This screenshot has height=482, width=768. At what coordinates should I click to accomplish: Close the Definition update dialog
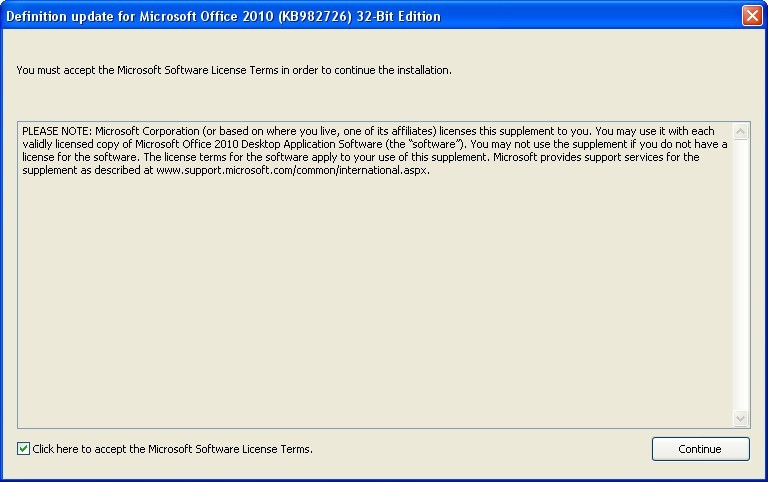[x=752, y=16]
